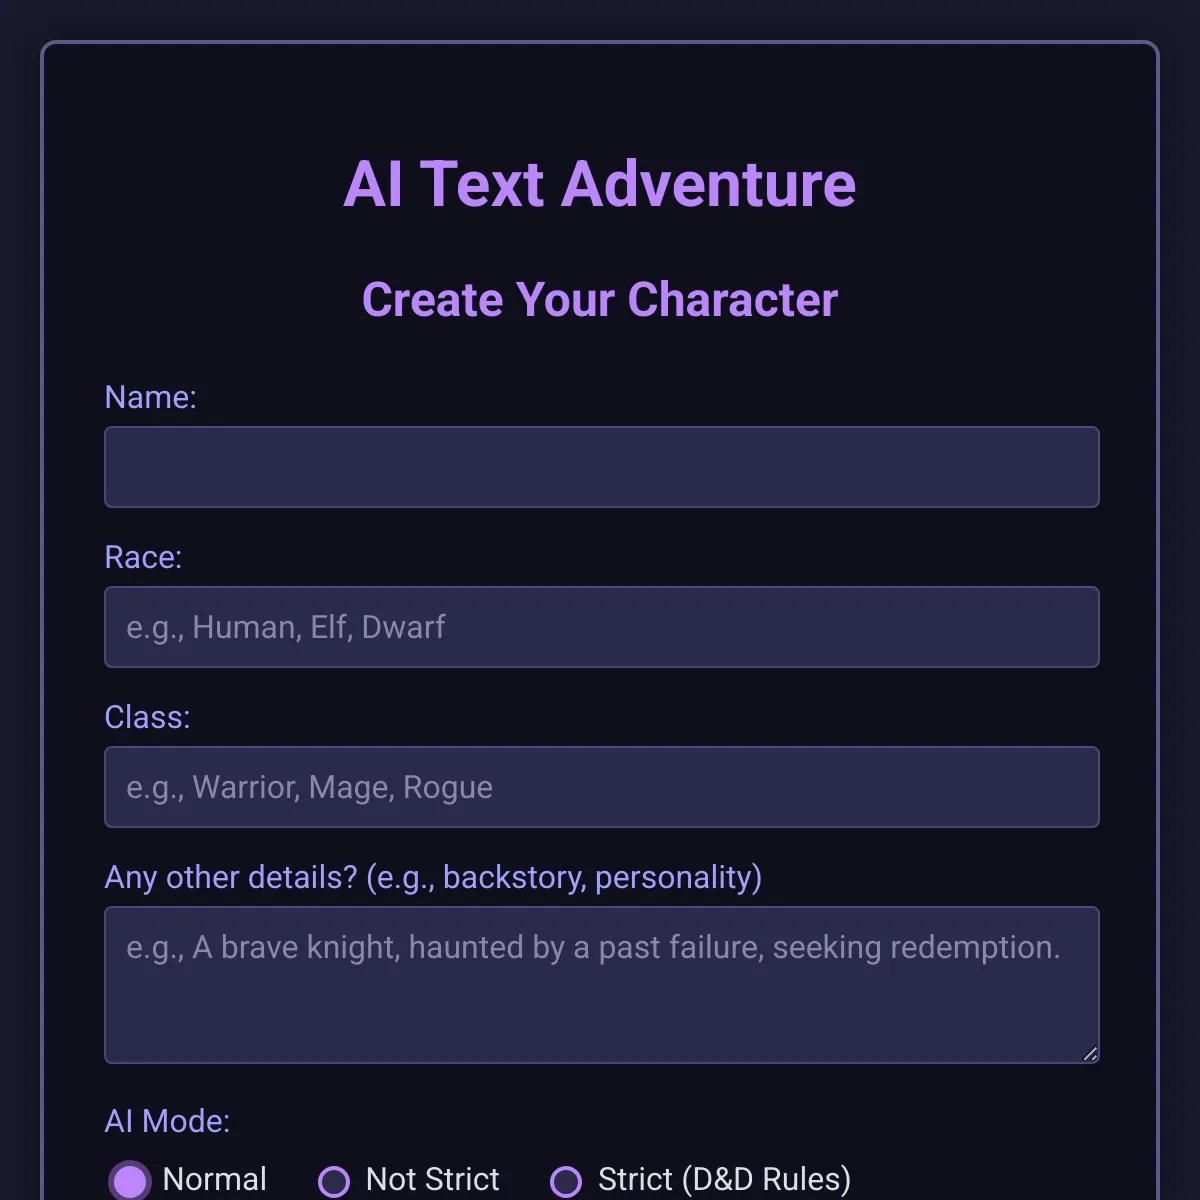Viewport: 1200px width, 1200px height.
Task: Select the Normal AI mode radio button
Action: click(x=130, y=1181)
